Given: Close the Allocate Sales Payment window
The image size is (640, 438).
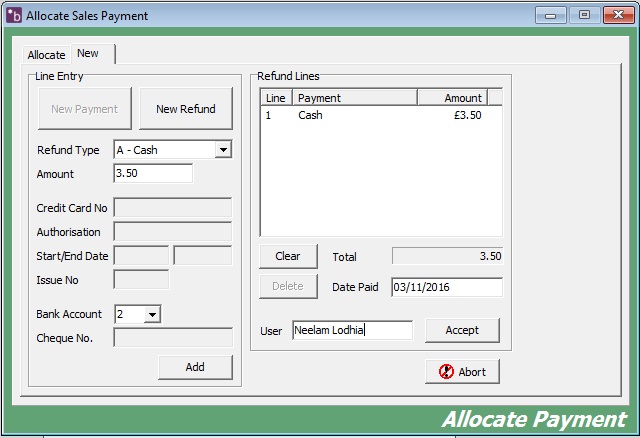Looking at the screenshot, I should pyautogui.click(x=618, y=15).
